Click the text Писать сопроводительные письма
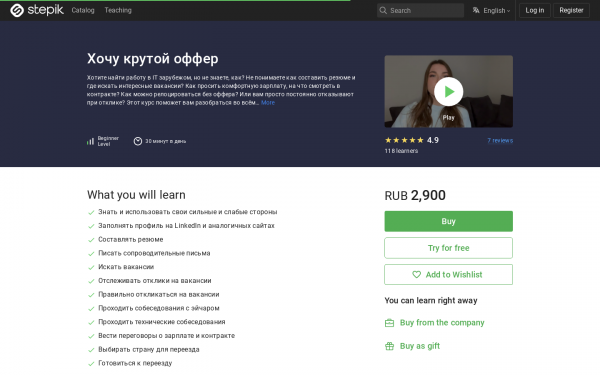Image resolution: width=600 pixels, height=375 pixels. pyautogui.click(x=154, y=253)
